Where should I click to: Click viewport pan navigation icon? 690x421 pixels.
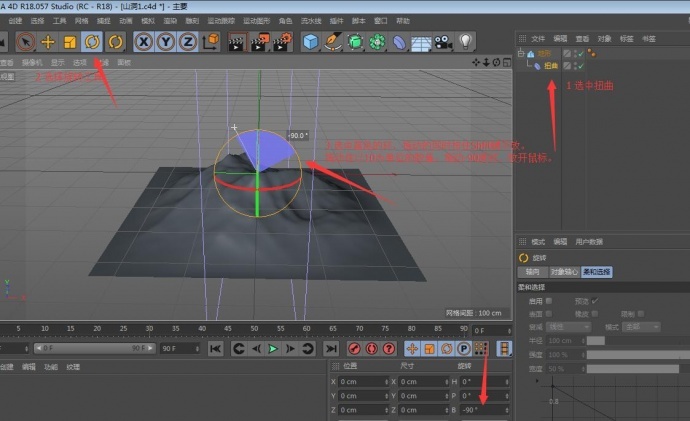[476, 62]
